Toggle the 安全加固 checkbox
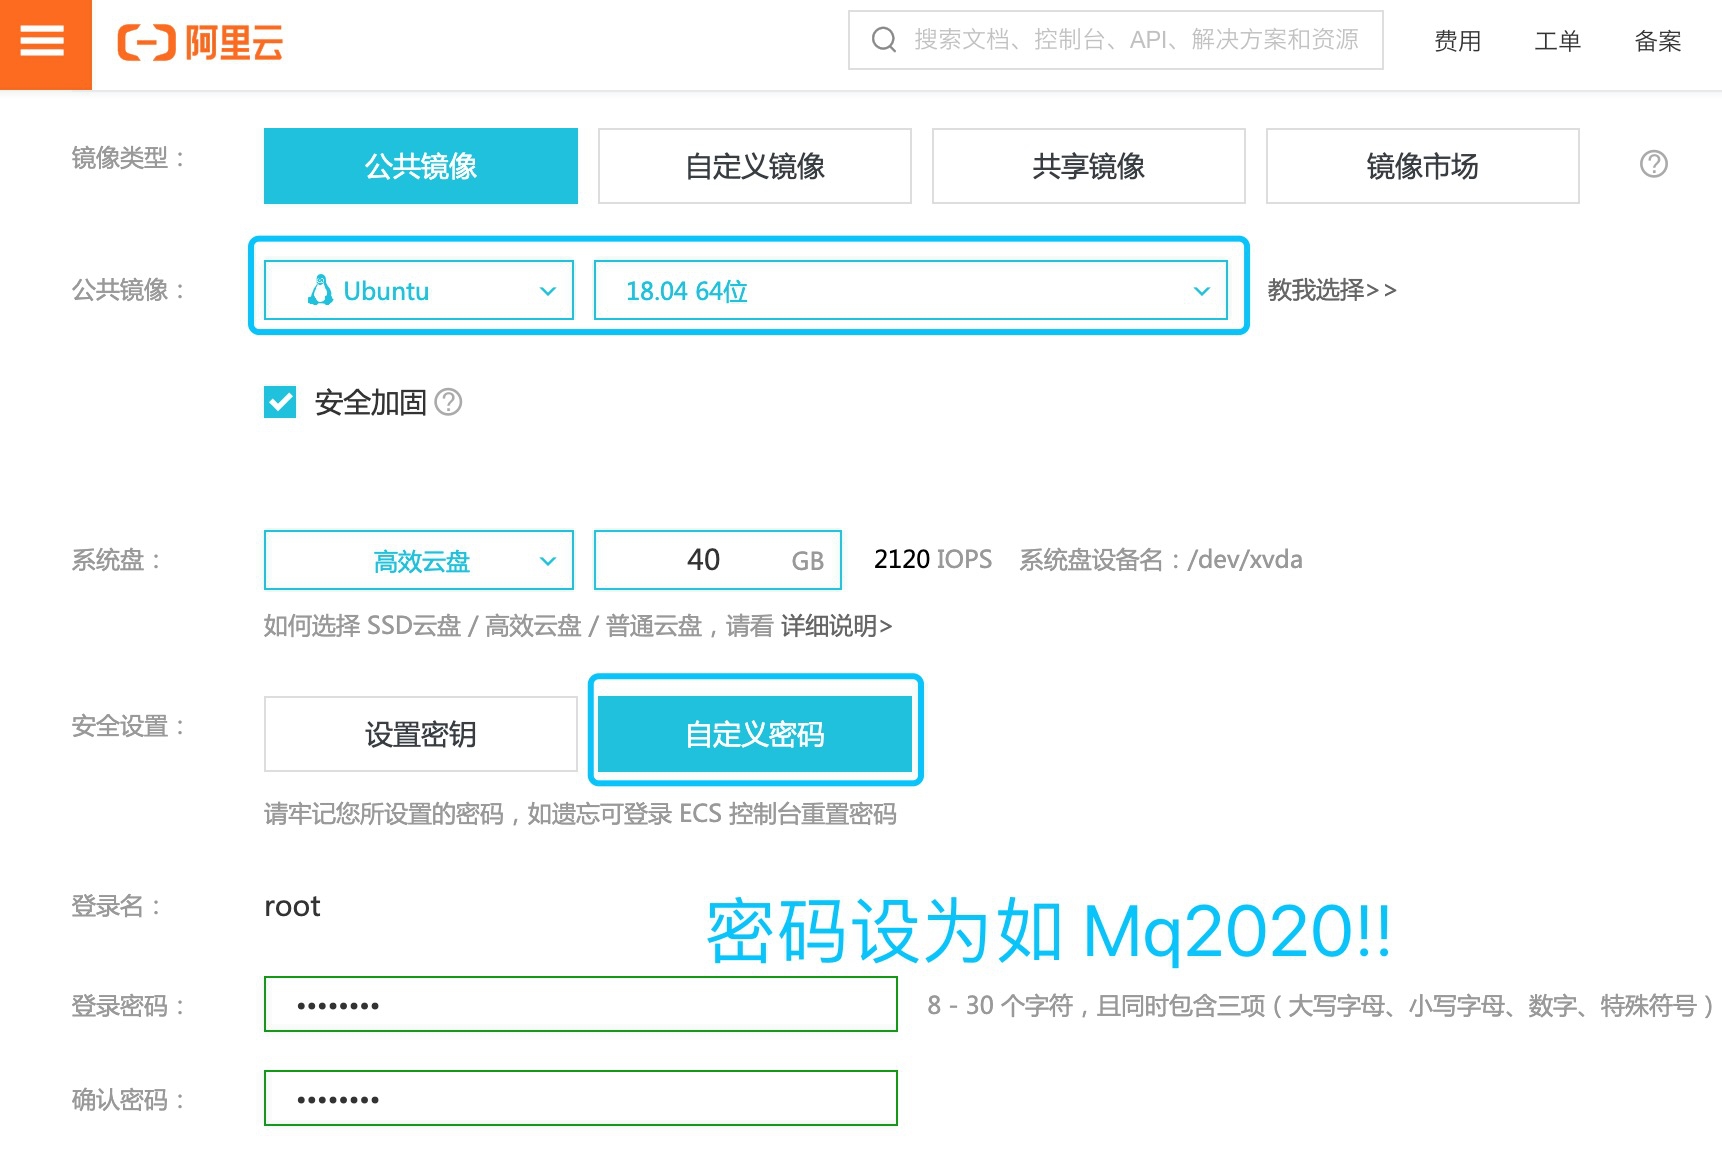The width and height of the screenshot is (1722, 1176). point(280,402)
